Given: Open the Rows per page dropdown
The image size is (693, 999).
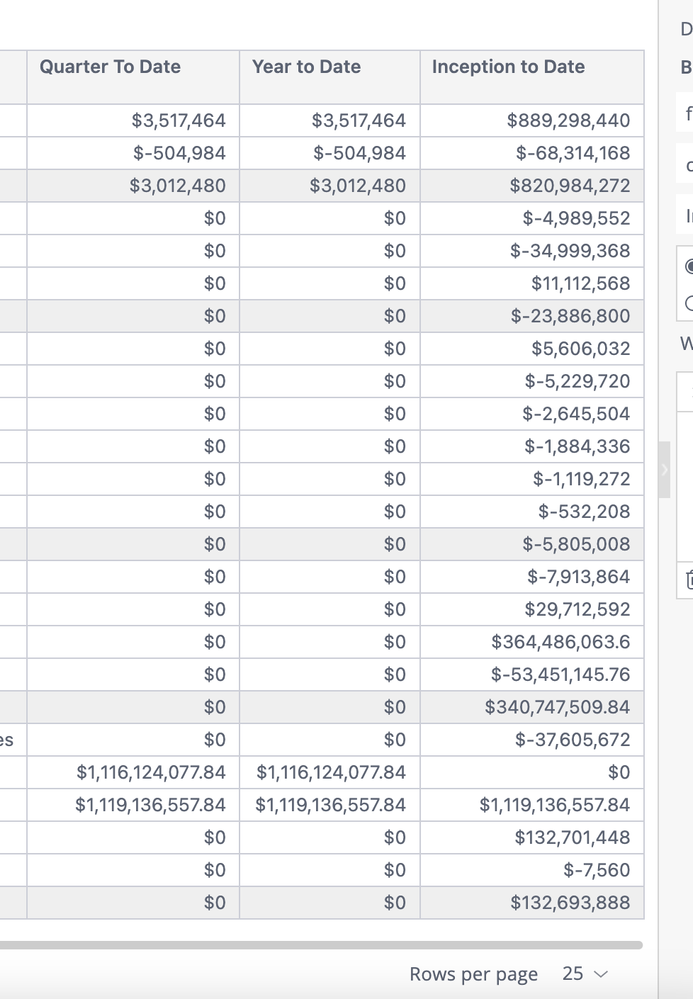Looking at the screenshot, I should click(x=585, y=974).
